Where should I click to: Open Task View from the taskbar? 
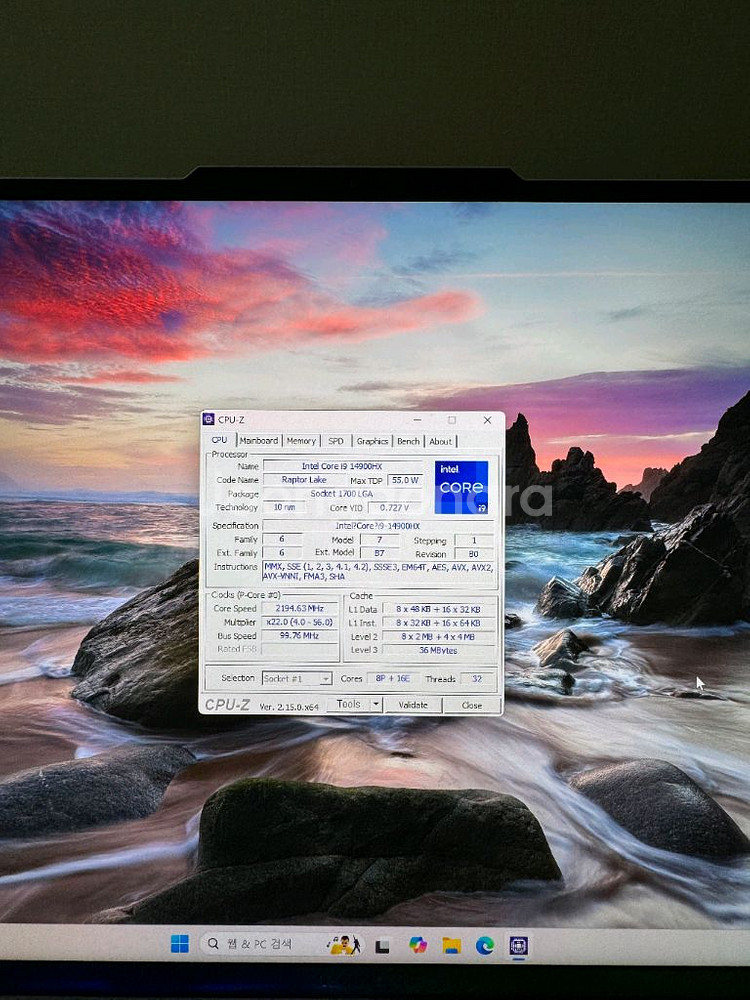(x=382, y=945)
